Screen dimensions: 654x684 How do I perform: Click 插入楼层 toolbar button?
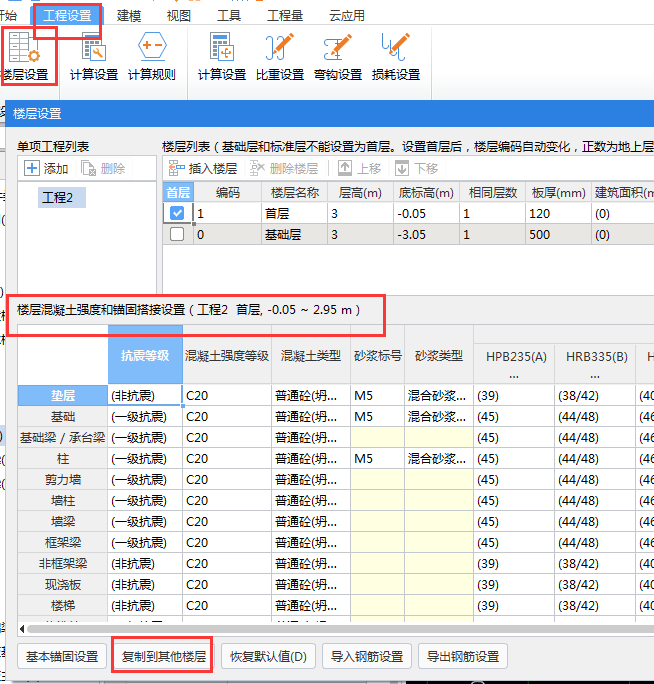pyautogui.click(x=203, y=168)
